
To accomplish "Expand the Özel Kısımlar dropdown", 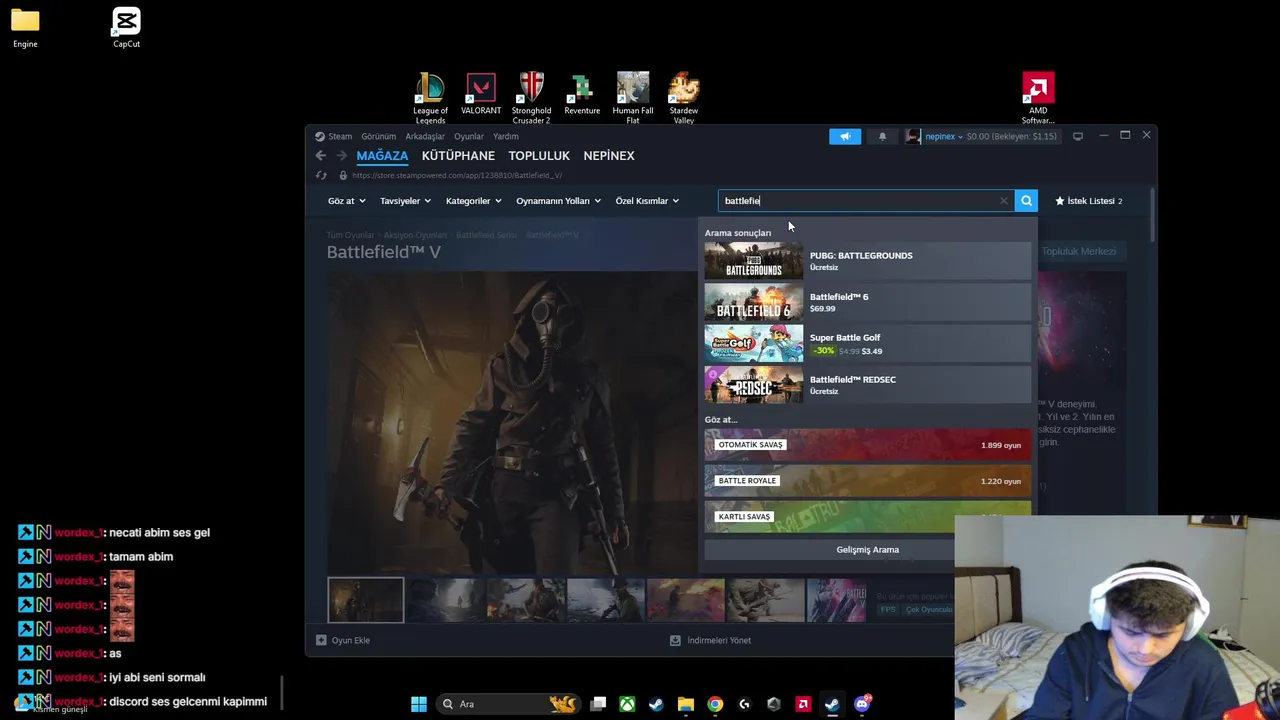I will [x=647, y=201].
